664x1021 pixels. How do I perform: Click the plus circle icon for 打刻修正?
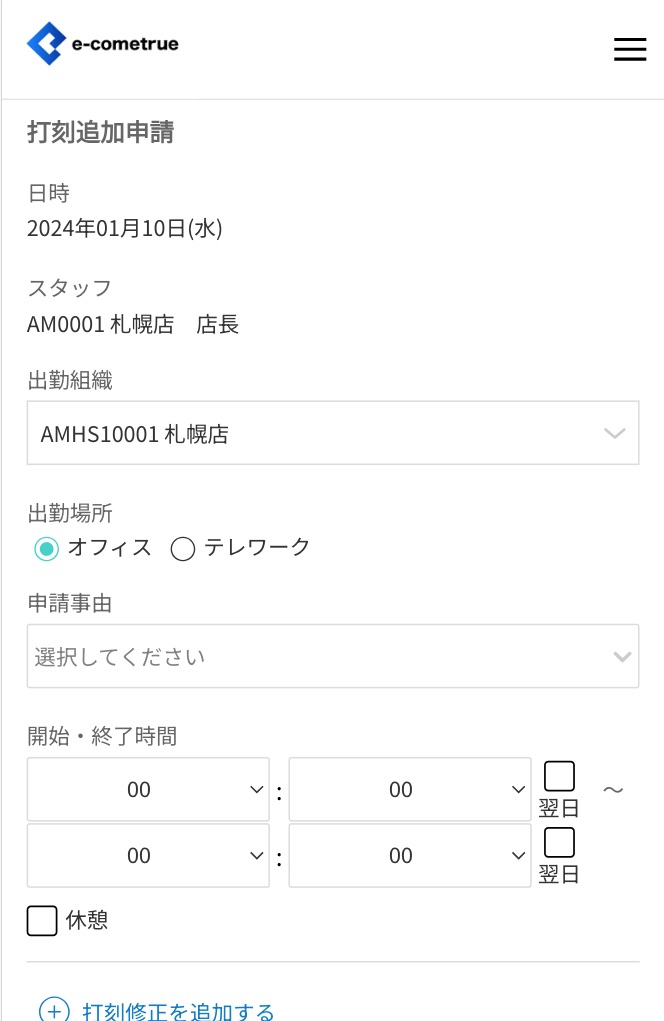(54, 1011)
